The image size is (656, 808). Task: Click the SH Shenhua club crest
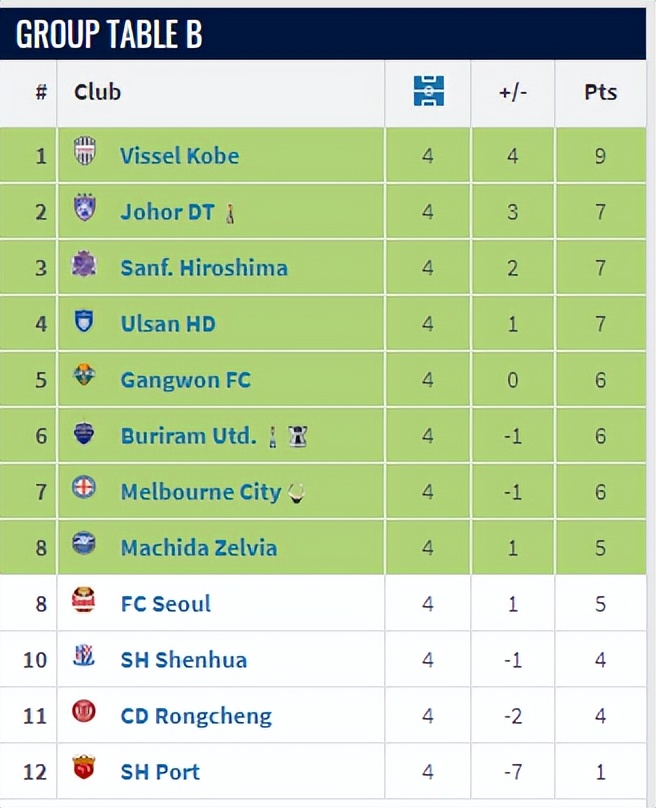85,657
